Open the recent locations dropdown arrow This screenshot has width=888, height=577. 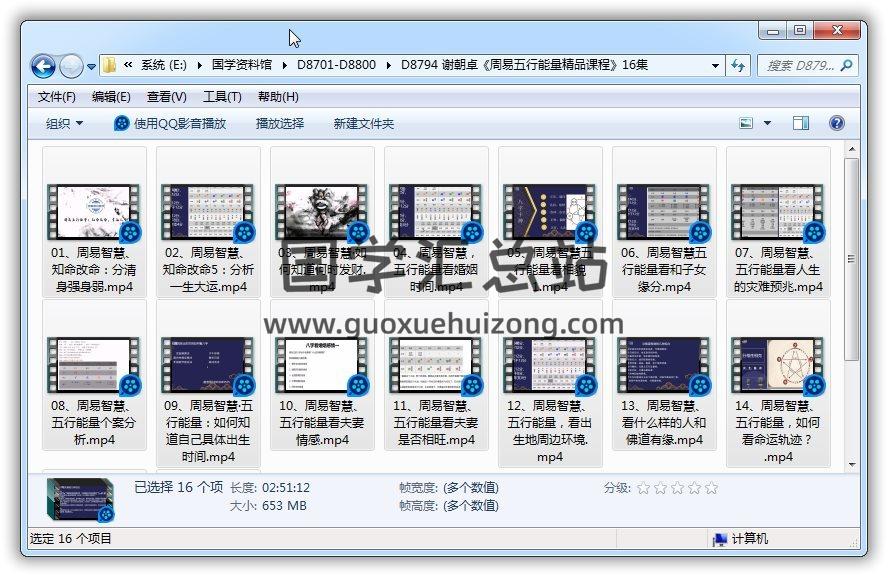click(91, 67)
